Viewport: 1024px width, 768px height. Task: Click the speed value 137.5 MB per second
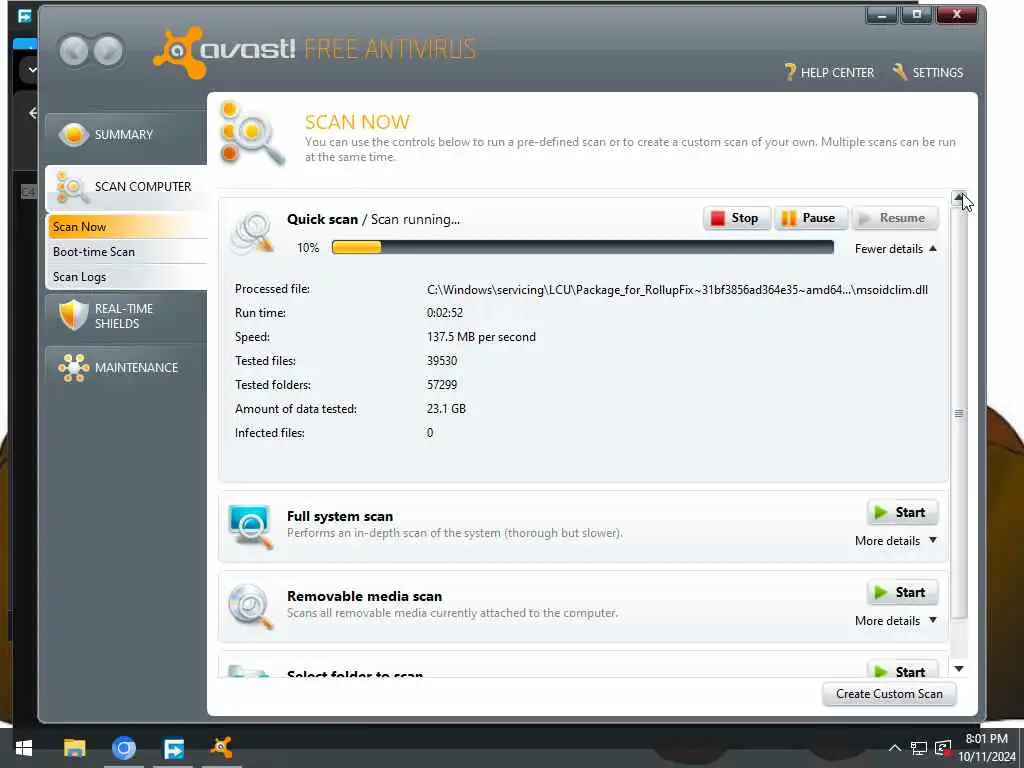481,337
